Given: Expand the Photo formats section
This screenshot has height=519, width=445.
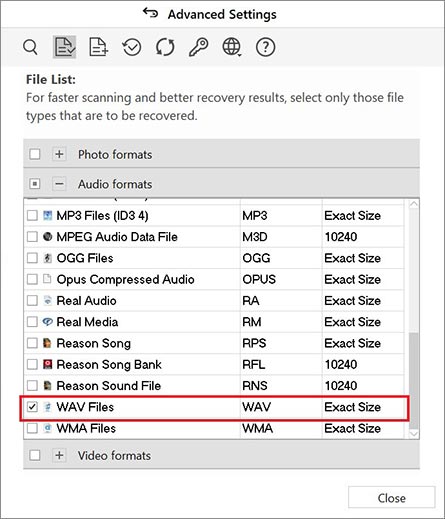Looking at the screenshot, I should coord(59,154).
